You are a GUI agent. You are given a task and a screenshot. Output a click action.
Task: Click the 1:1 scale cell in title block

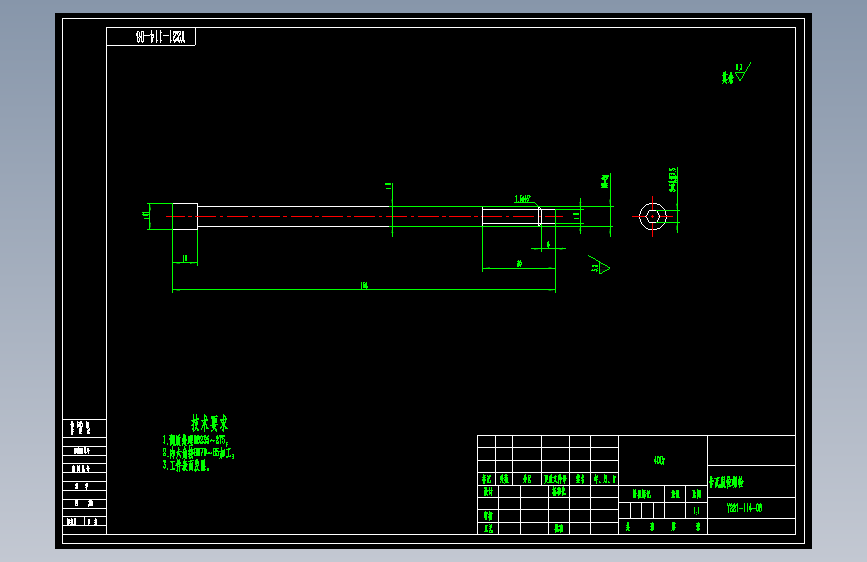click(697, 511)
